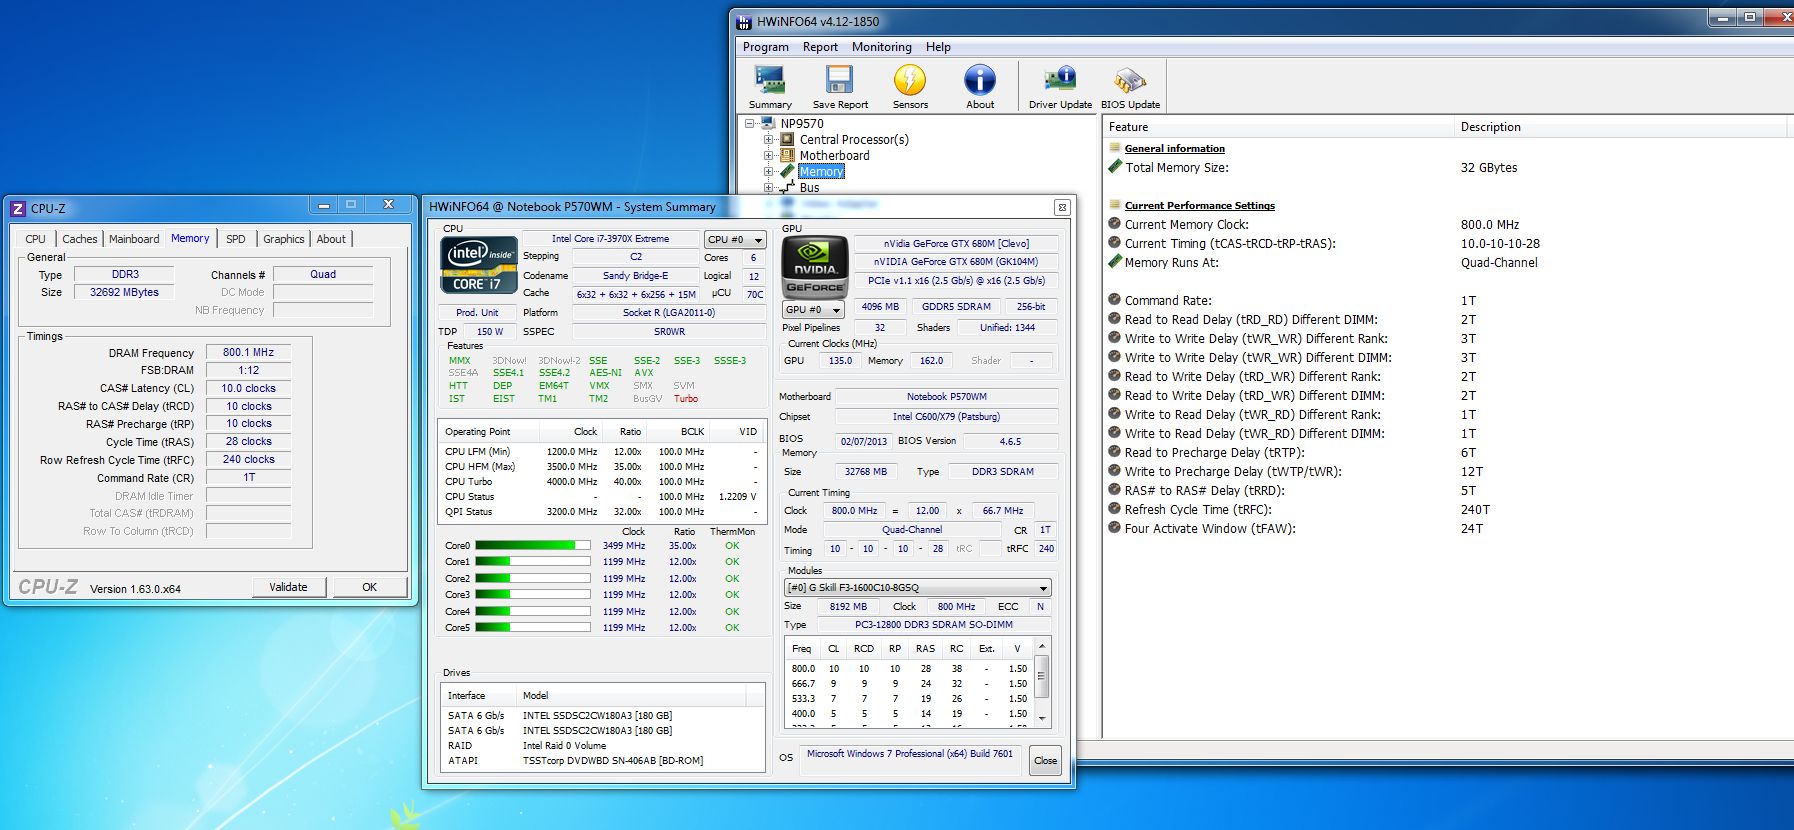
Task: Collapse the NP9570 tree node
Action: (749, 124)
